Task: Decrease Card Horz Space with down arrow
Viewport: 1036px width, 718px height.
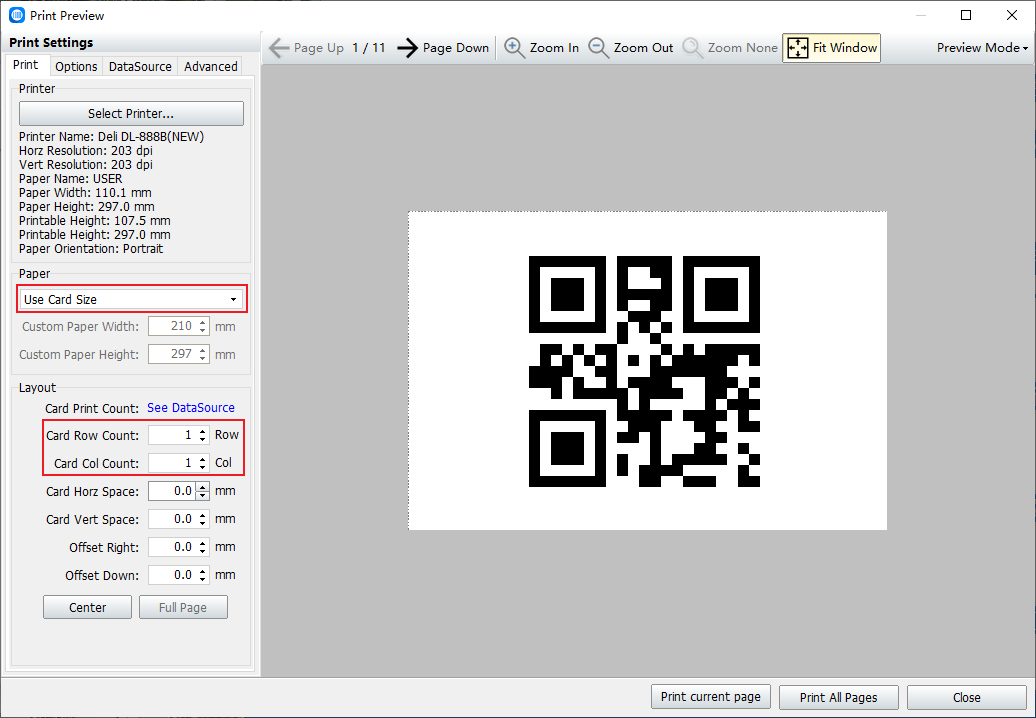Action: coord(203,496)
